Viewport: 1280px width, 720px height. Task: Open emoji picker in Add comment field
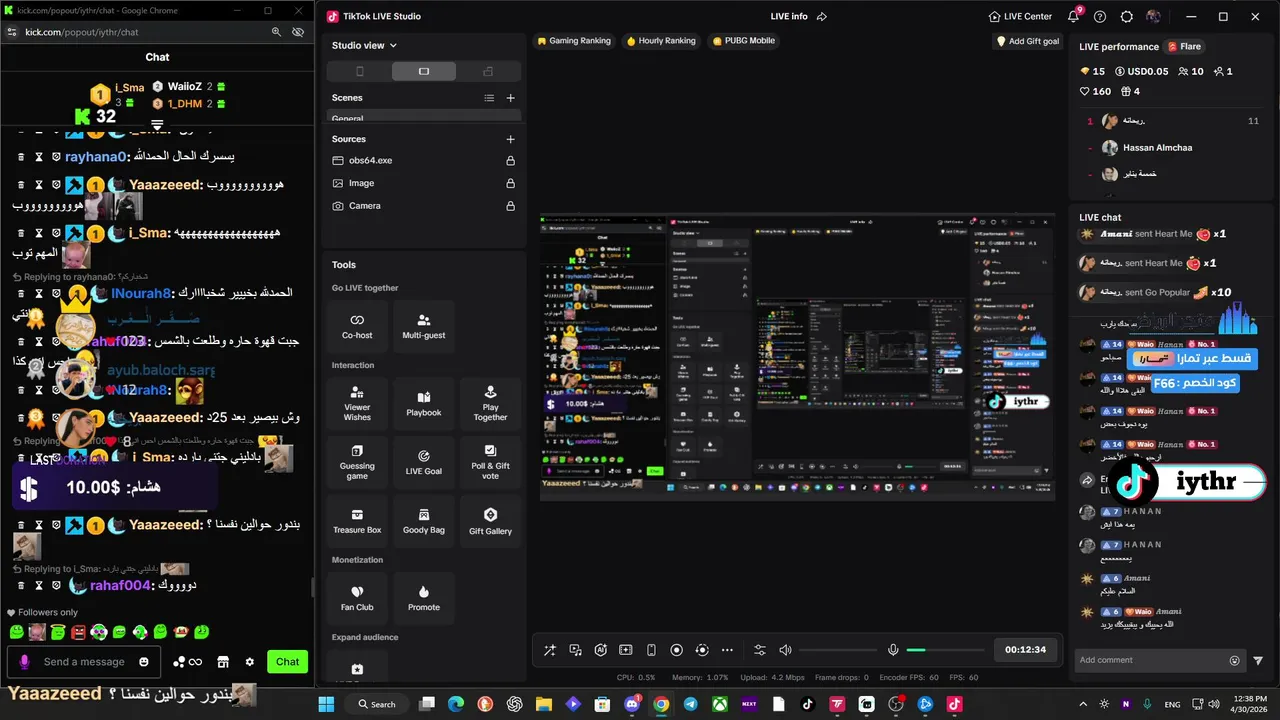pyautogui.click(x=1235, y=660)
